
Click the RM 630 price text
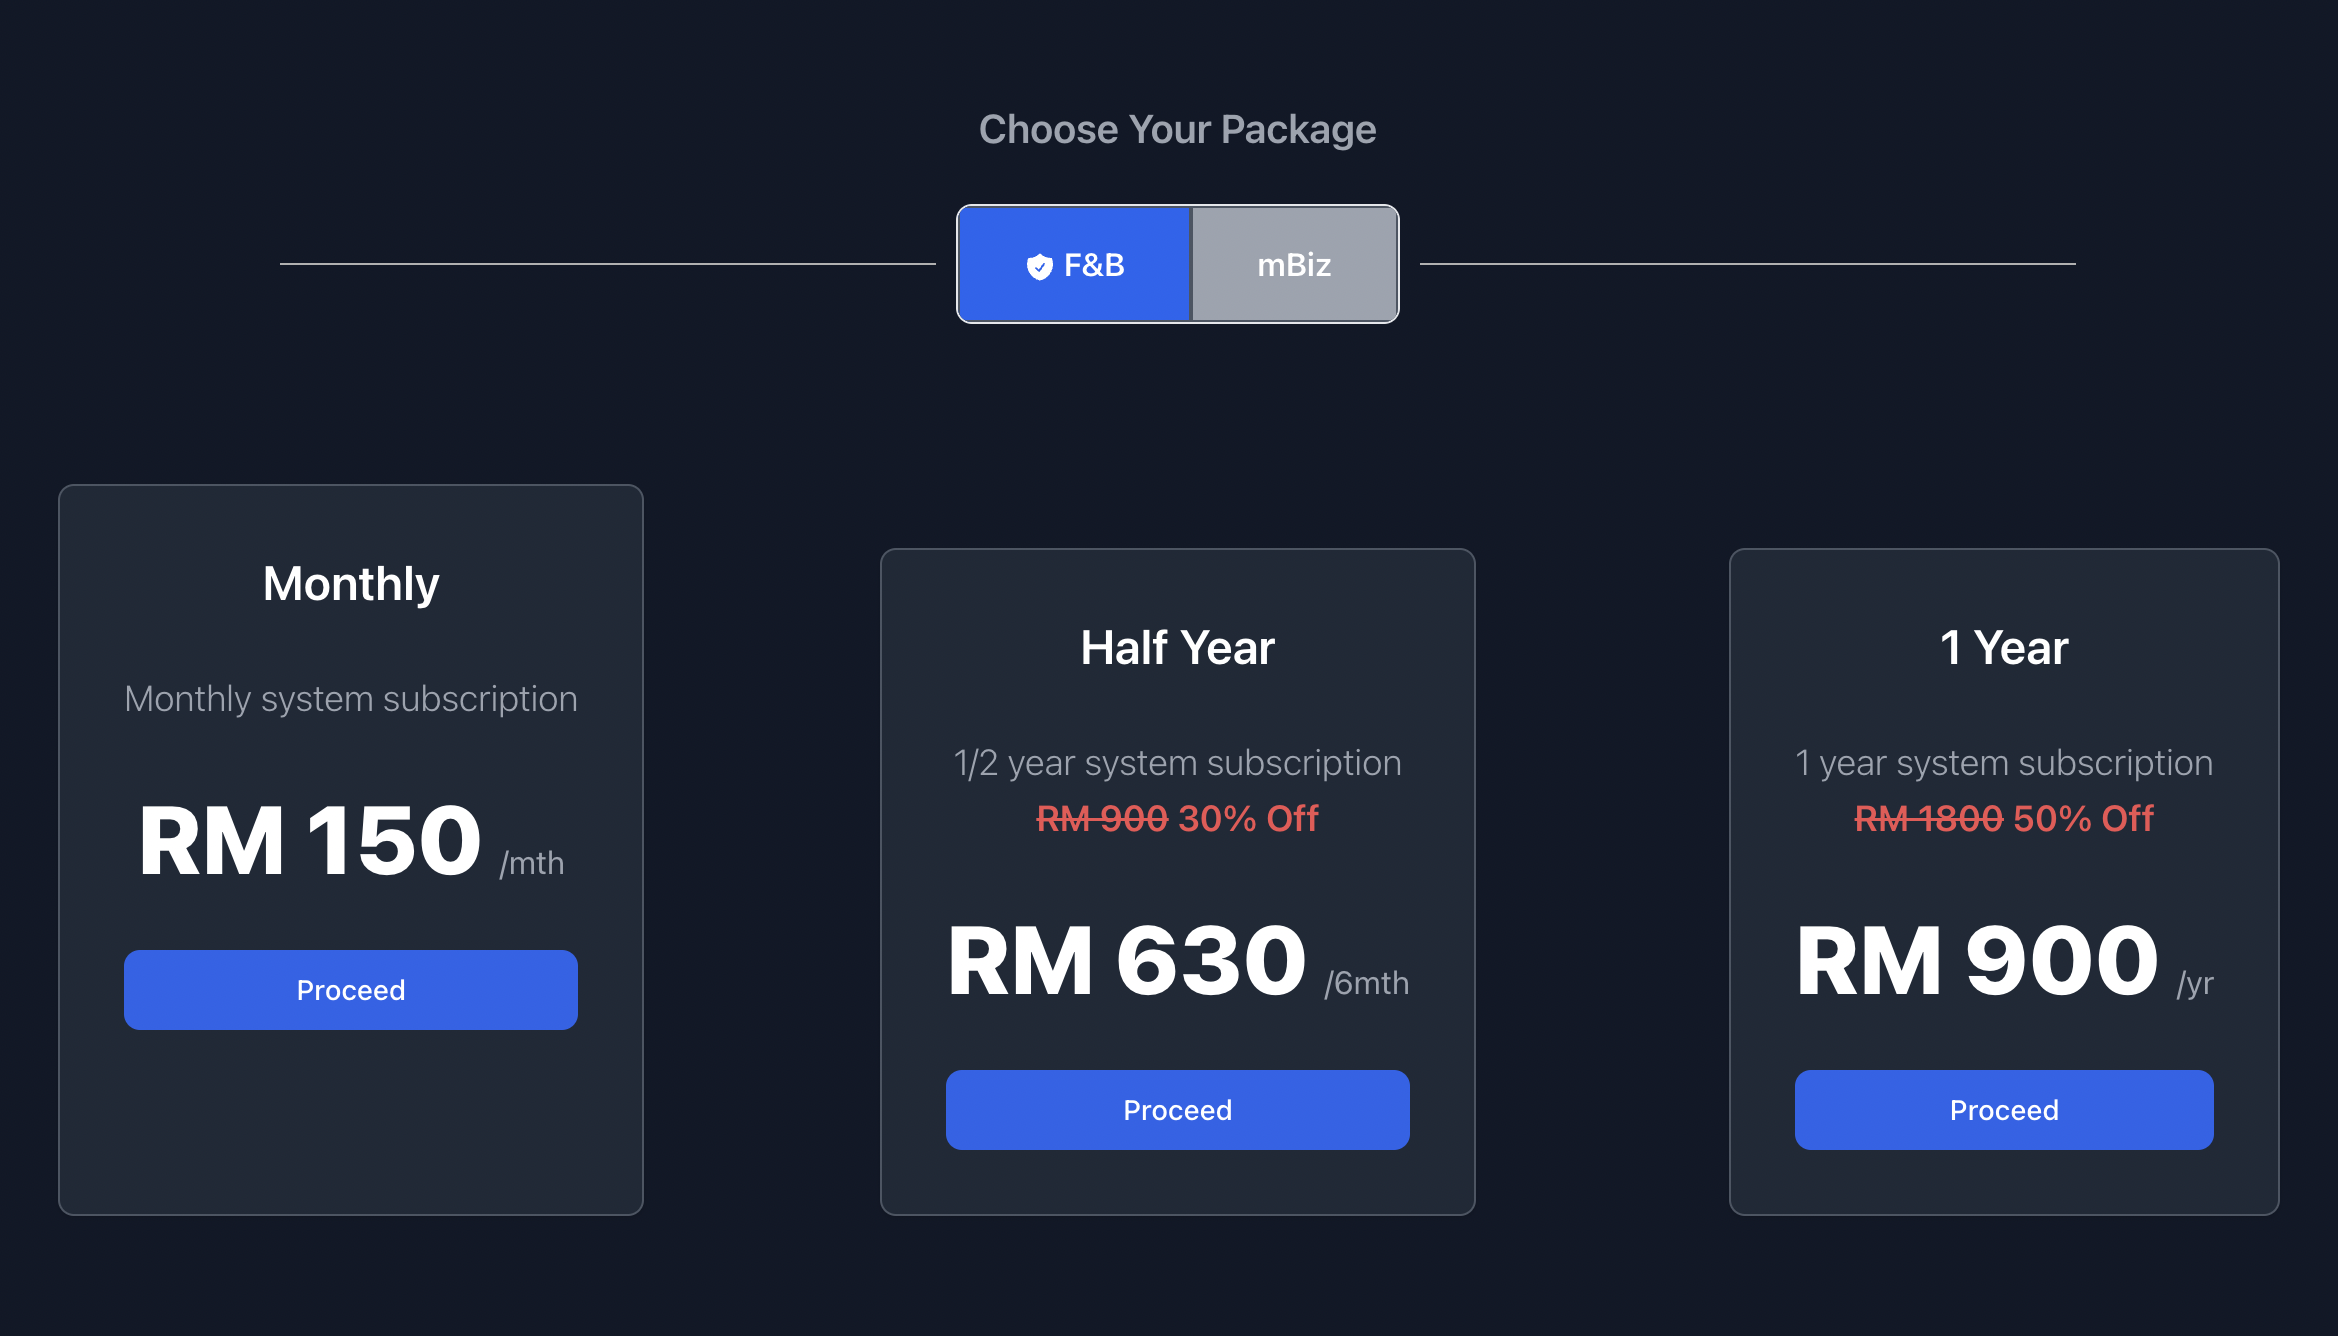tap(1127, 962)
